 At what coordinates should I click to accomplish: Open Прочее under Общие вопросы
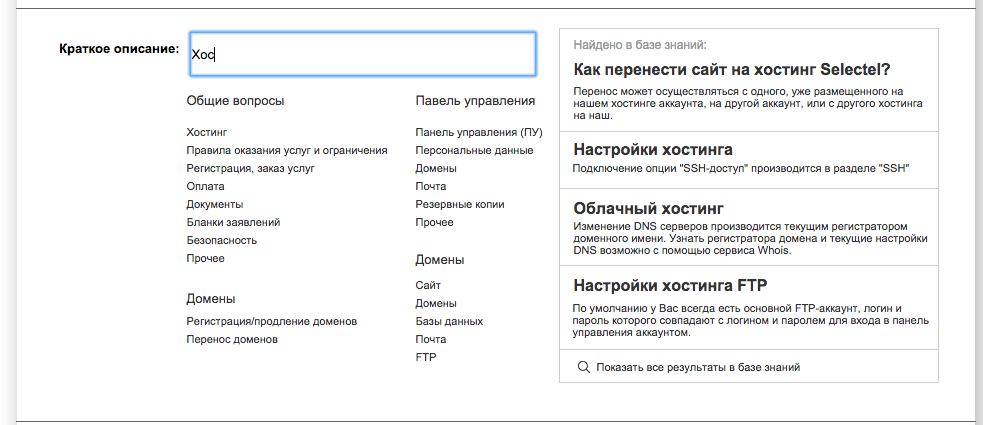205,258
